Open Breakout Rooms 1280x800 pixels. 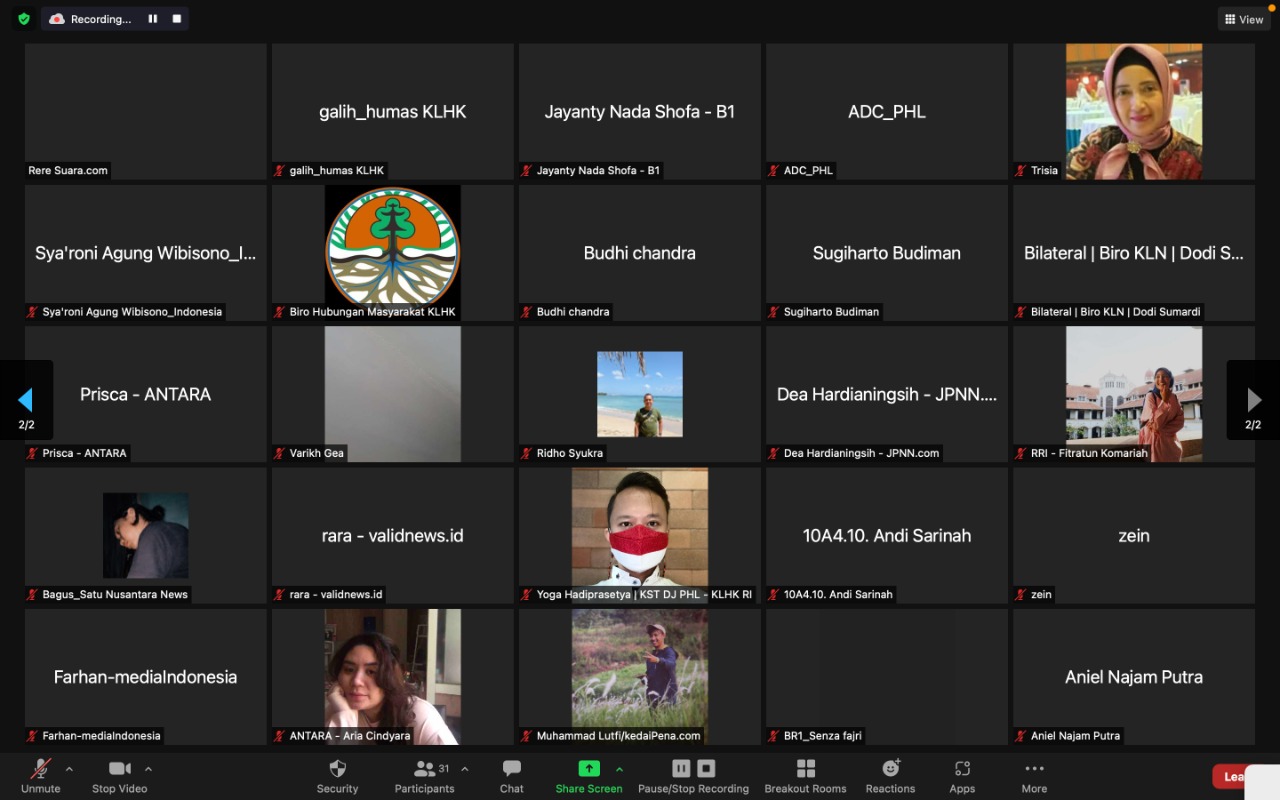805,776
